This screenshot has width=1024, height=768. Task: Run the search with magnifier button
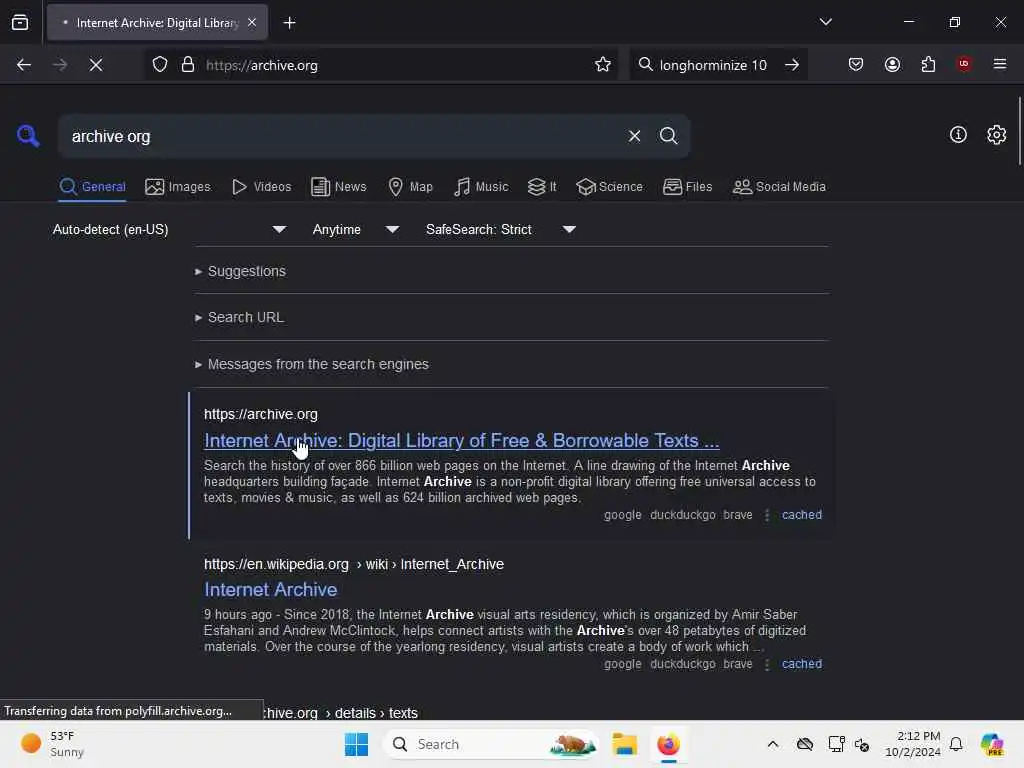669,136
